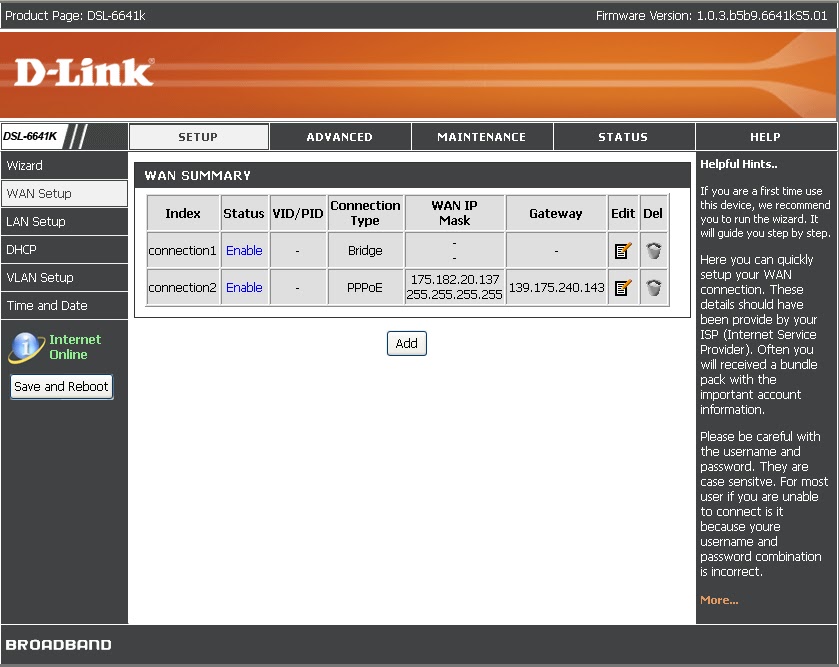Click Enable link for connection1
Screen dimensions: 839x667
[244, 250]
